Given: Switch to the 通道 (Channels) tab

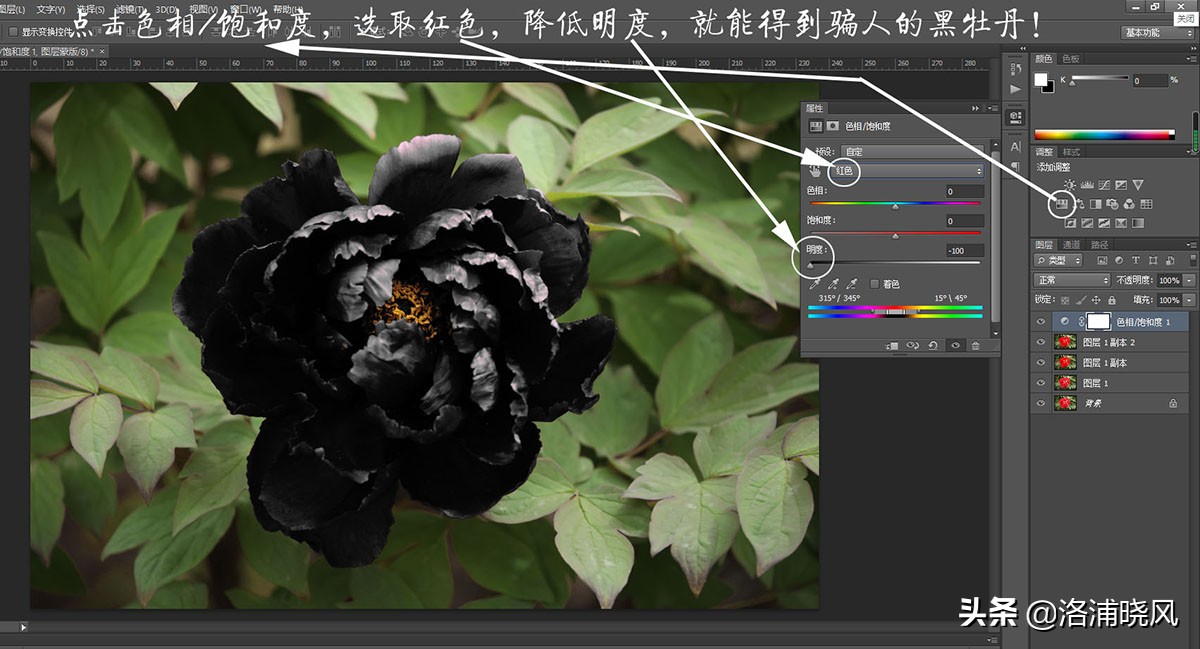Looking at the screenshot, I should (x=1071, y=245).
